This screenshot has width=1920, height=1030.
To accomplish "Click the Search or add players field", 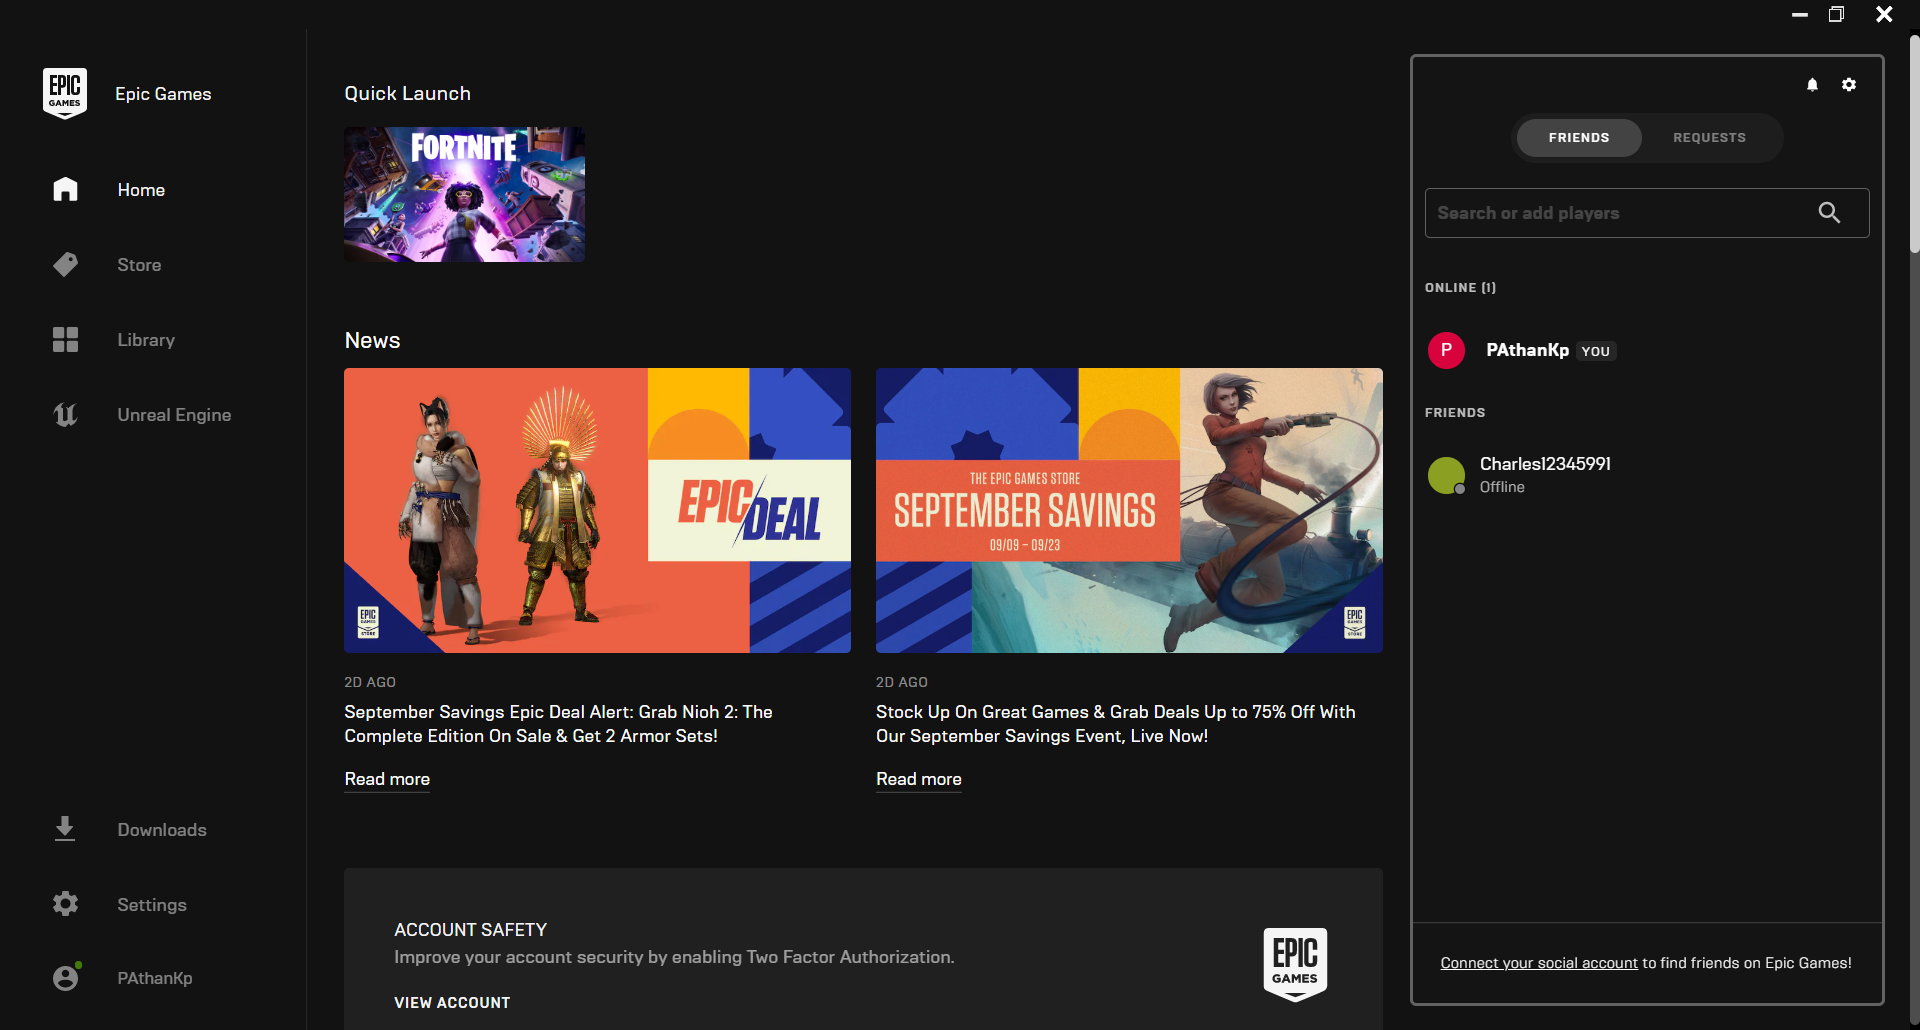I will (x=1620, y=213).
